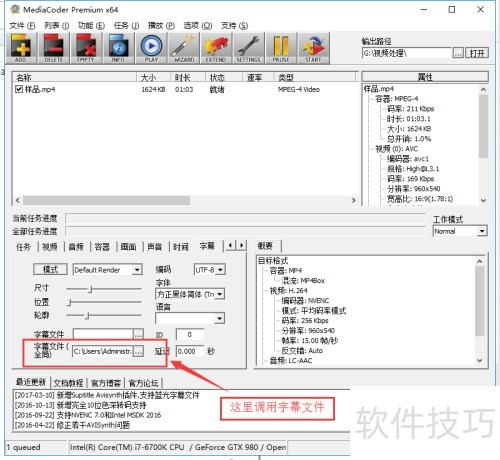The width and height of the screenshot is (500, 460).
Task: Open the 编码 UTF-8 dropdown
Action: click(210, 270)
